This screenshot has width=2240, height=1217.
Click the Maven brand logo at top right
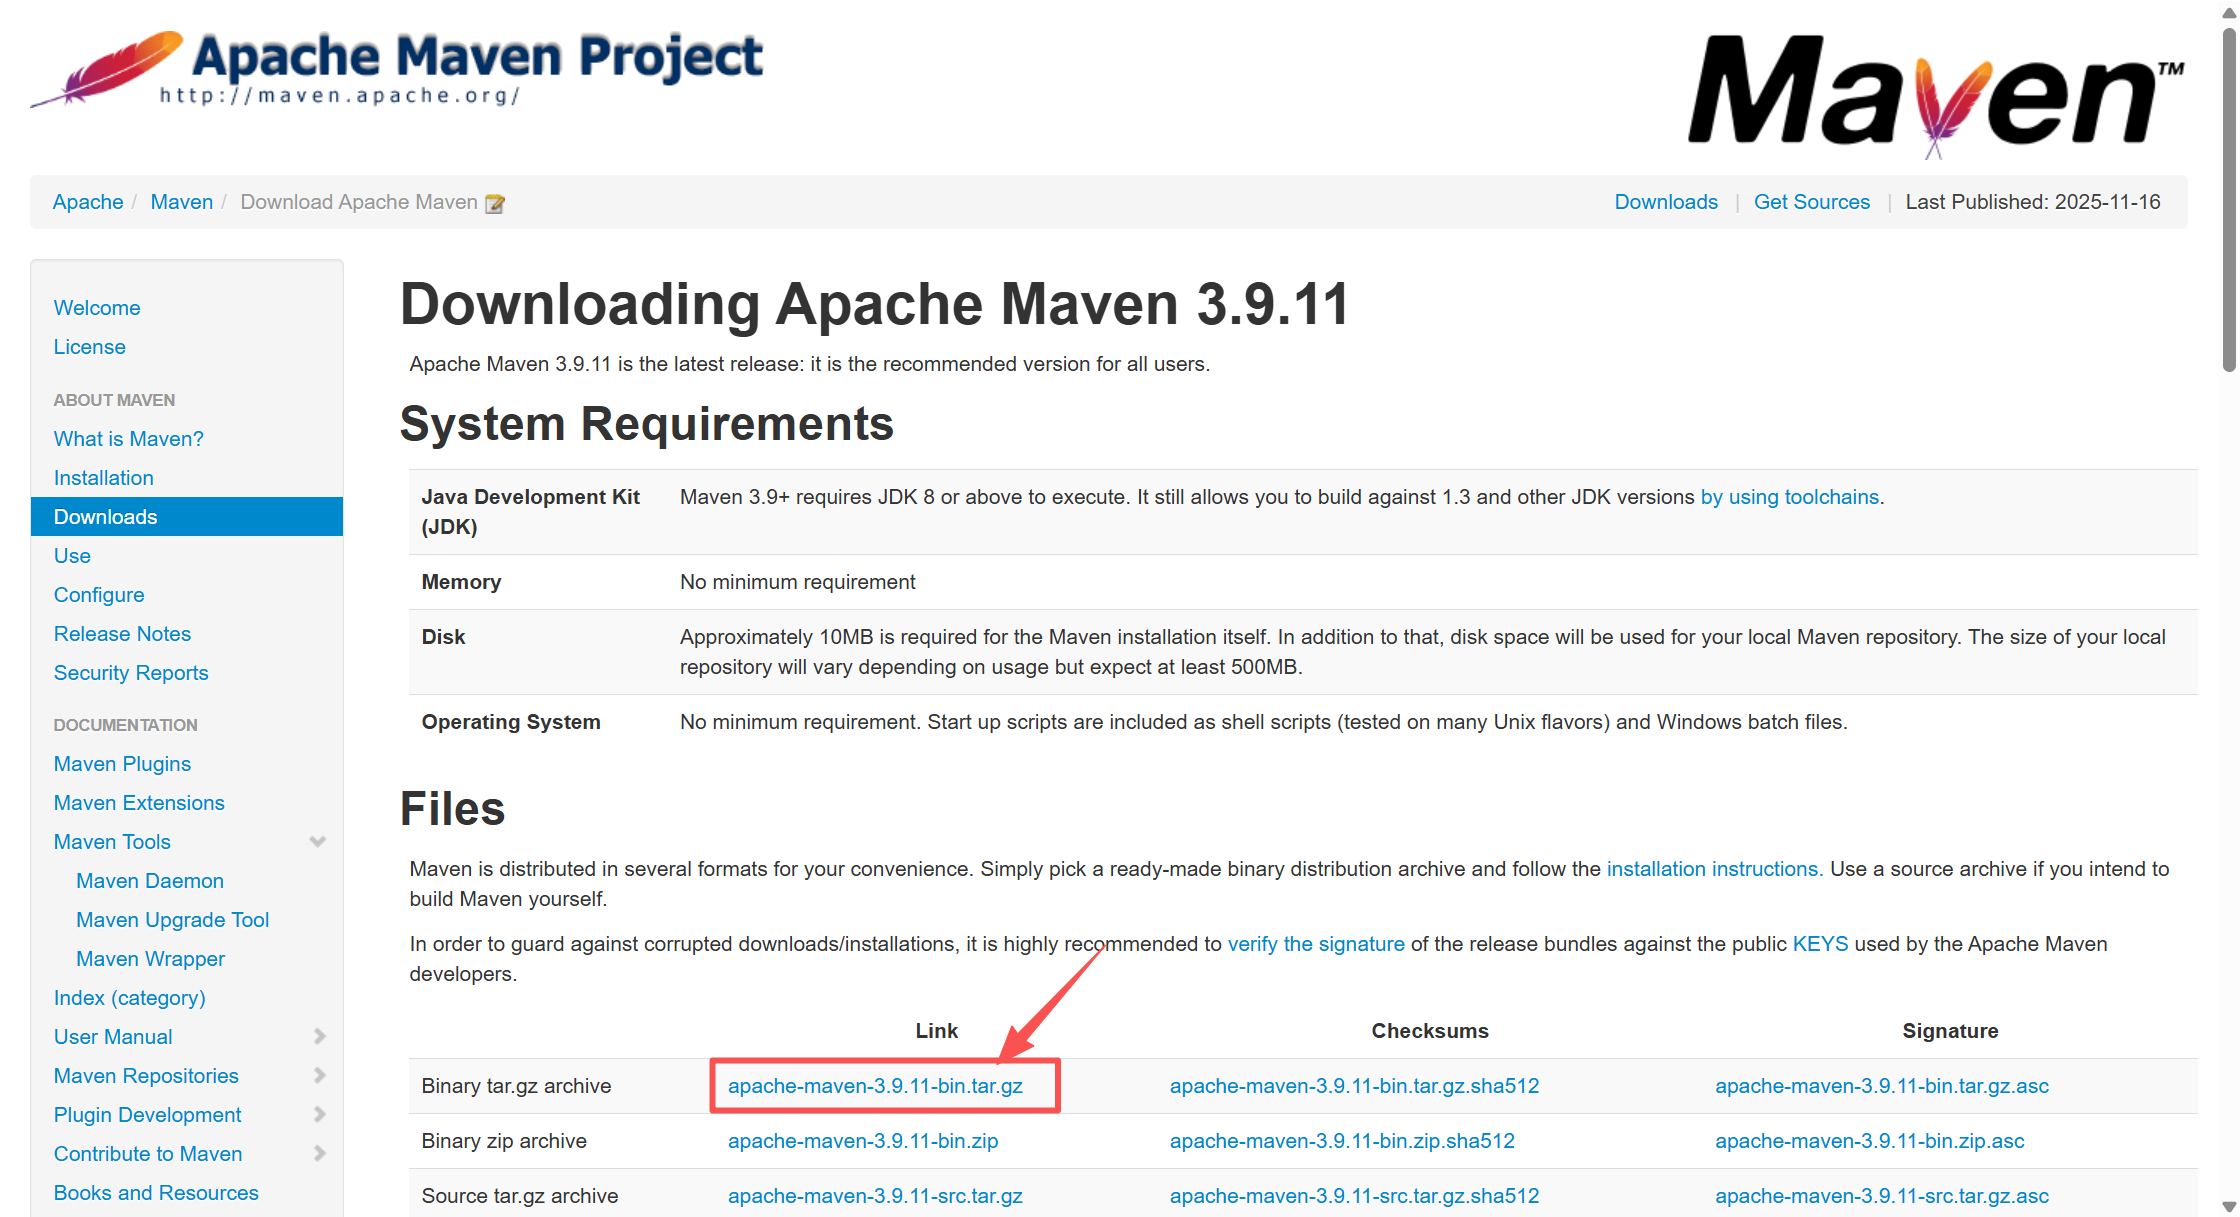pos(1936,95)
